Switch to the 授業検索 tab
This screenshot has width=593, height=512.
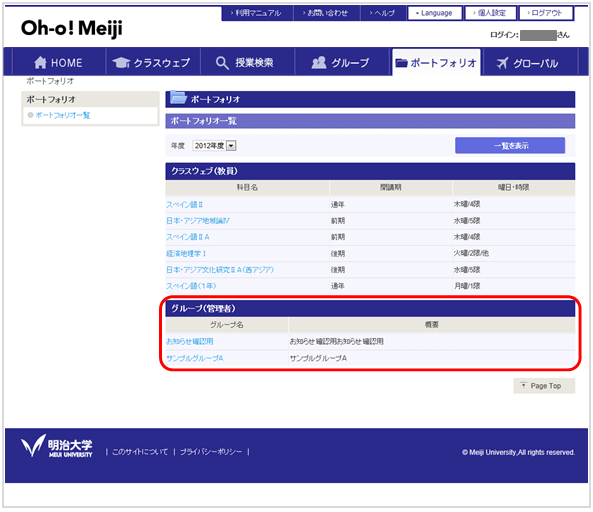point(247,63)
